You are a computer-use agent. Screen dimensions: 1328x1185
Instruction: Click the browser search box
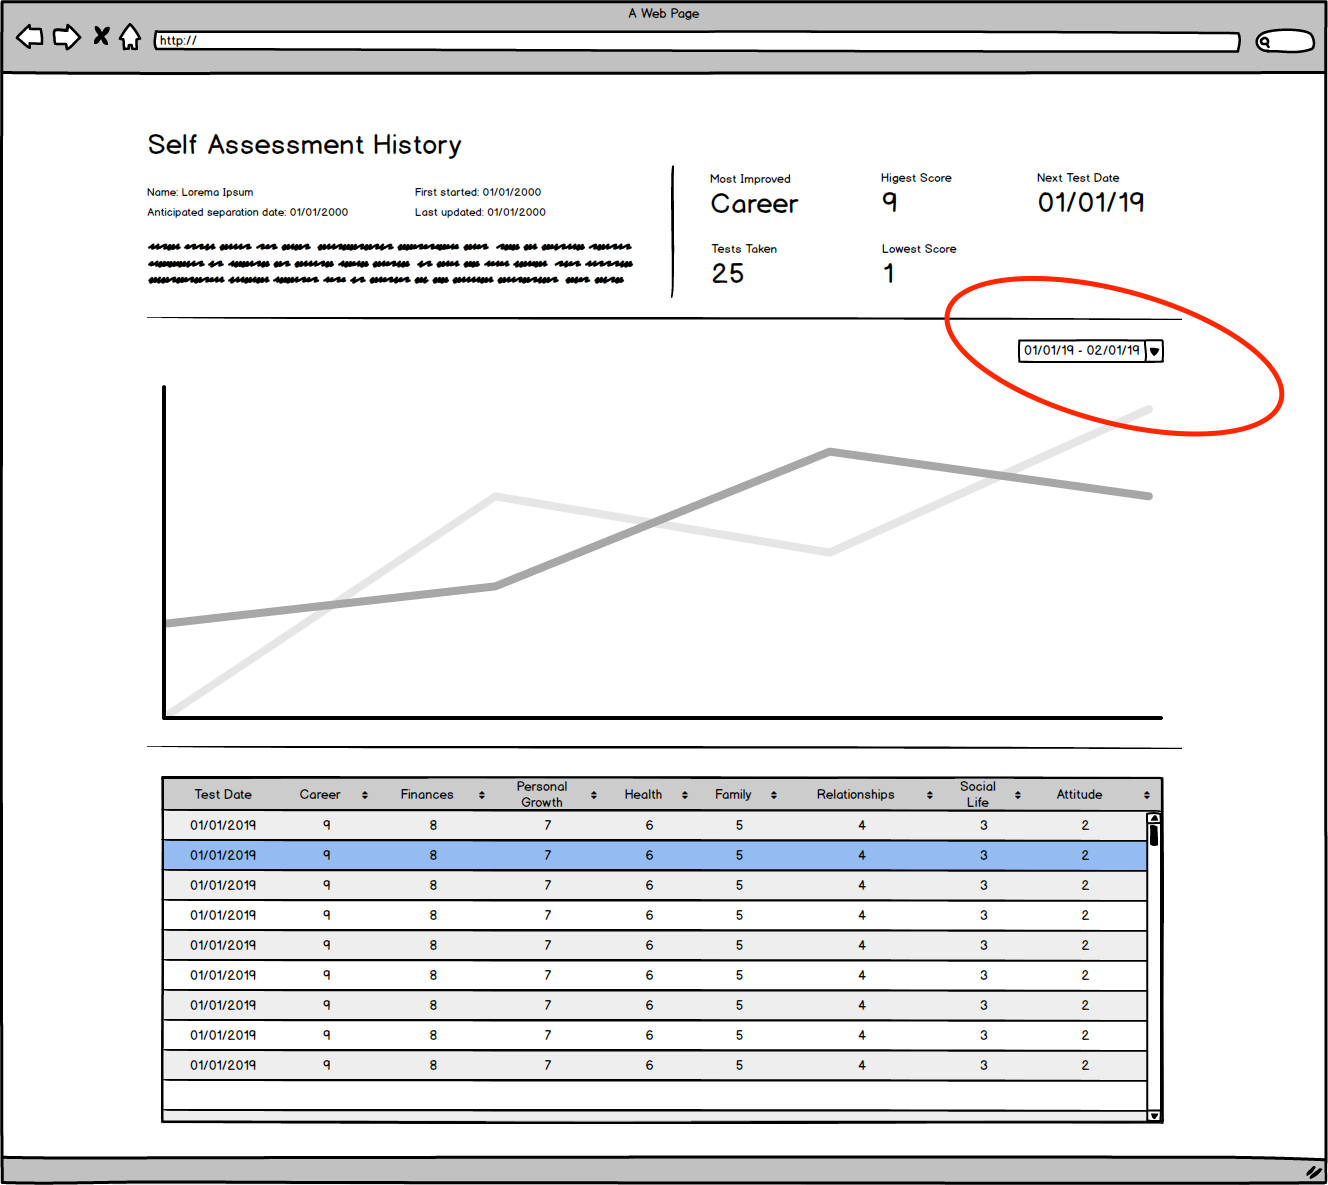1285,41
